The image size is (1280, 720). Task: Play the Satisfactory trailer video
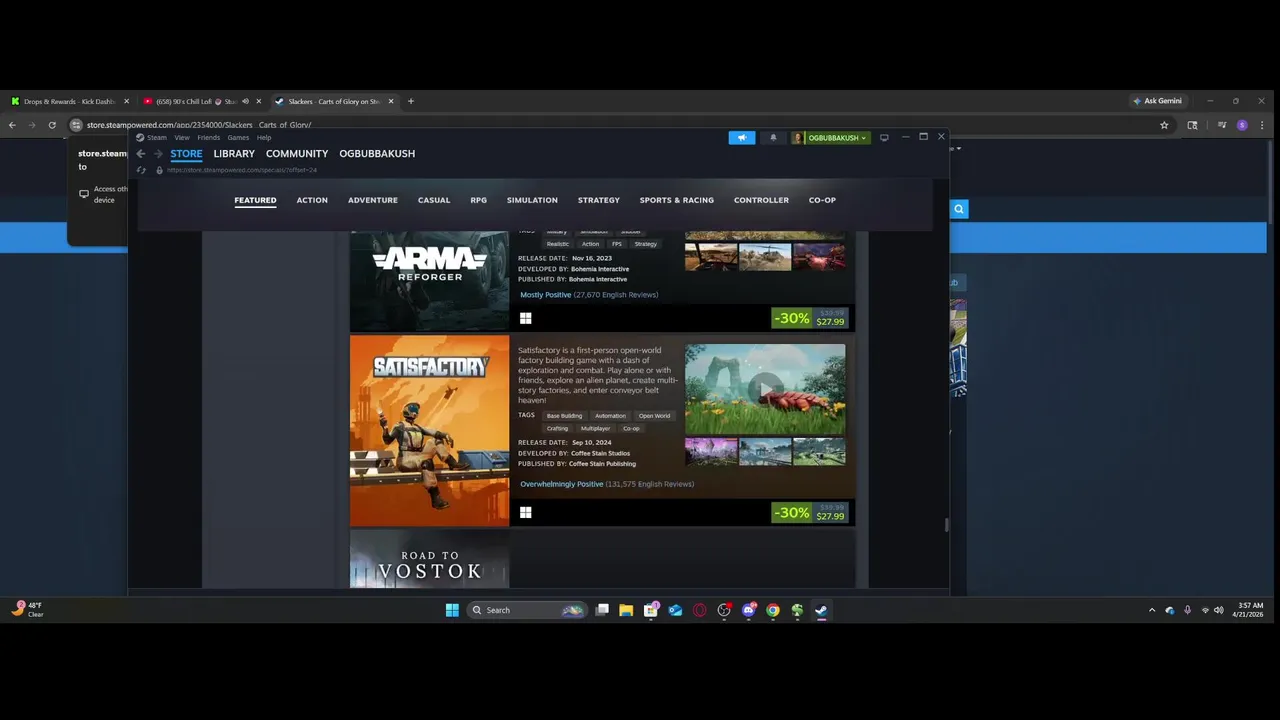click(x=765, y=389)
